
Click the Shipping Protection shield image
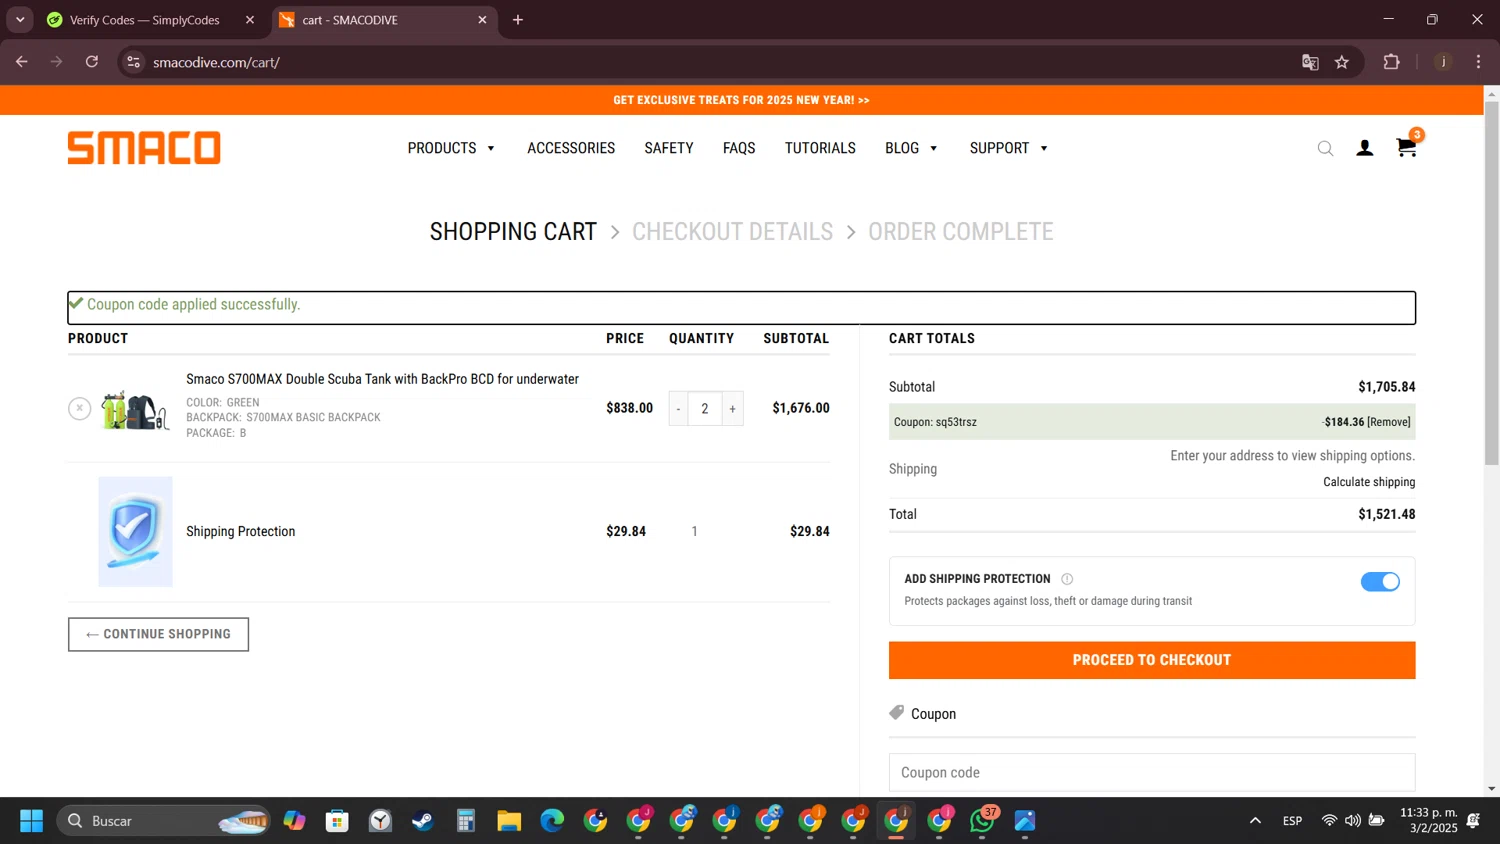(x=135, y=531)
